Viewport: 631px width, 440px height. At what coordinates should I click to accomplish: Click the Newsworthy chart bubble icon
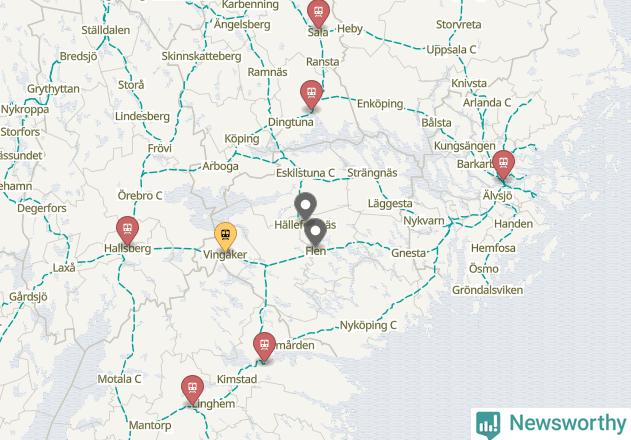click(x=488, y=425)
